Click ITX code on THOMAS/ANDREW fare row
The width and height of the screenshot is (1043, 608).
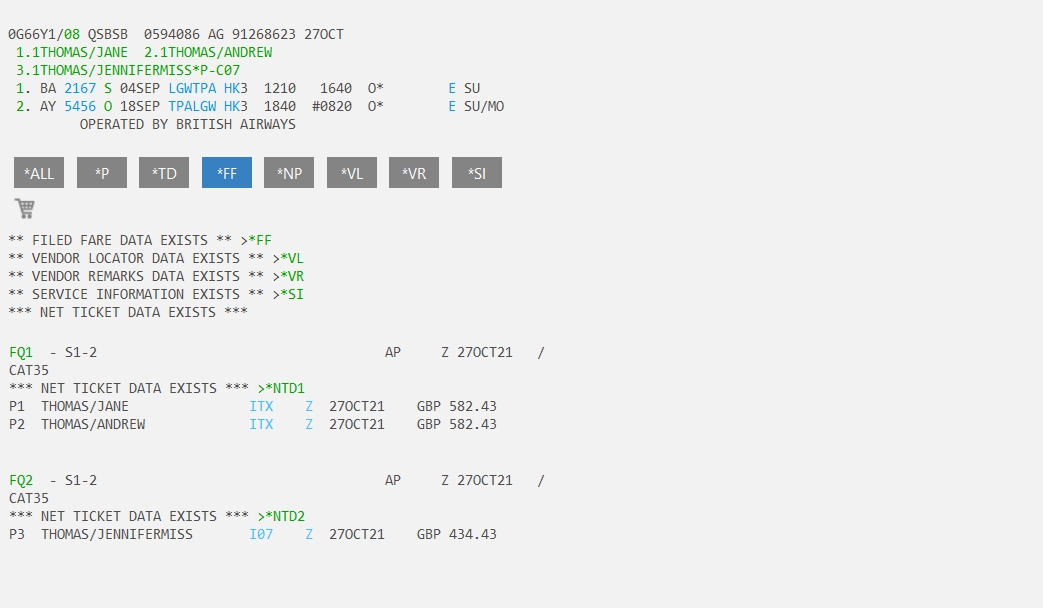click(261, 424)
